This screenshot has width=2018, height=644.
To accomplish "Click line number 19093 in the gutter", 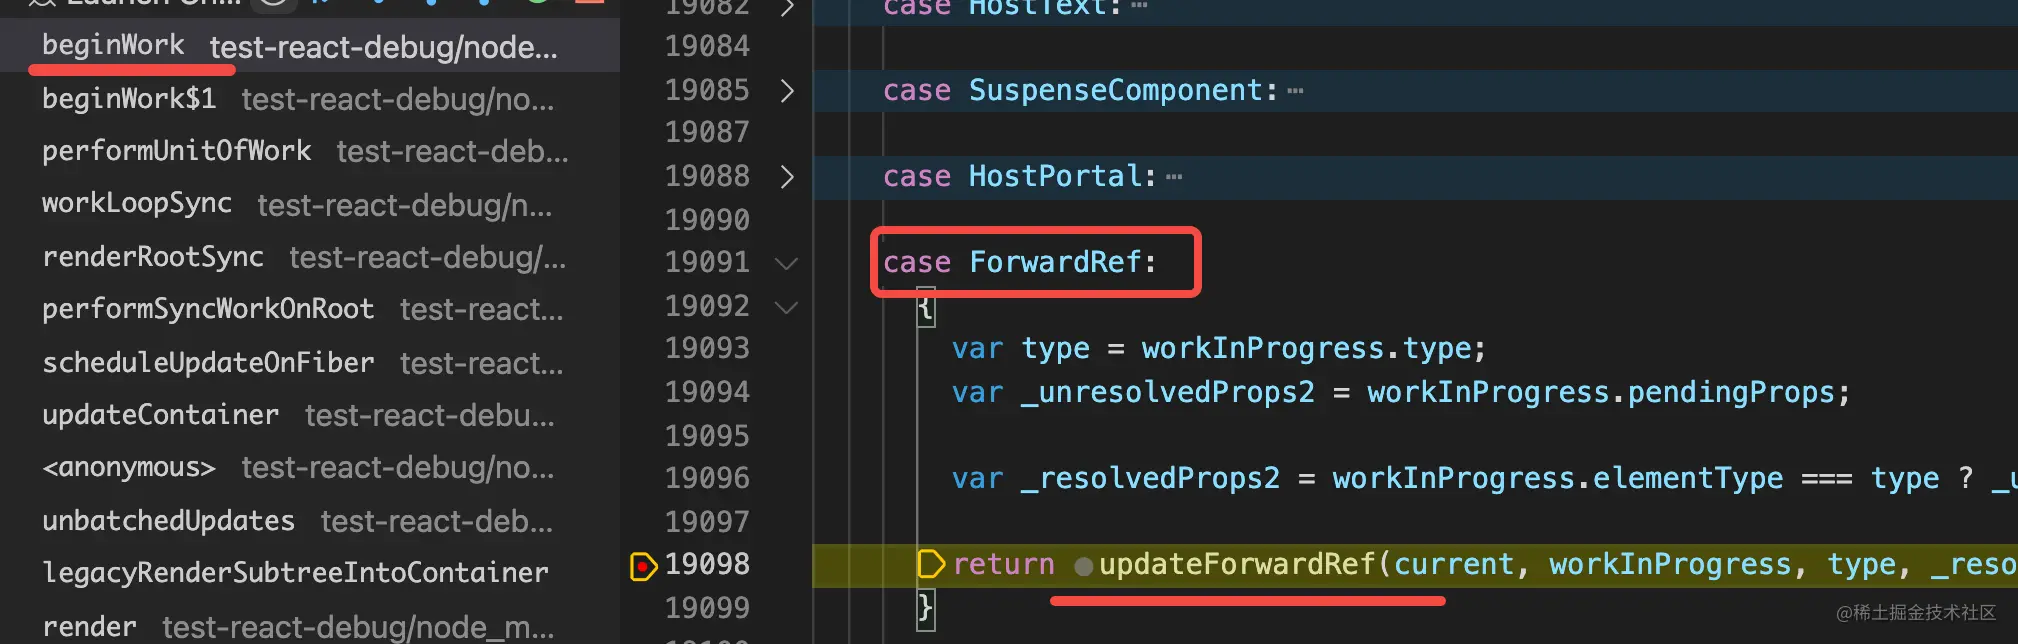I will pyautogui.click(x=707, y=348).
